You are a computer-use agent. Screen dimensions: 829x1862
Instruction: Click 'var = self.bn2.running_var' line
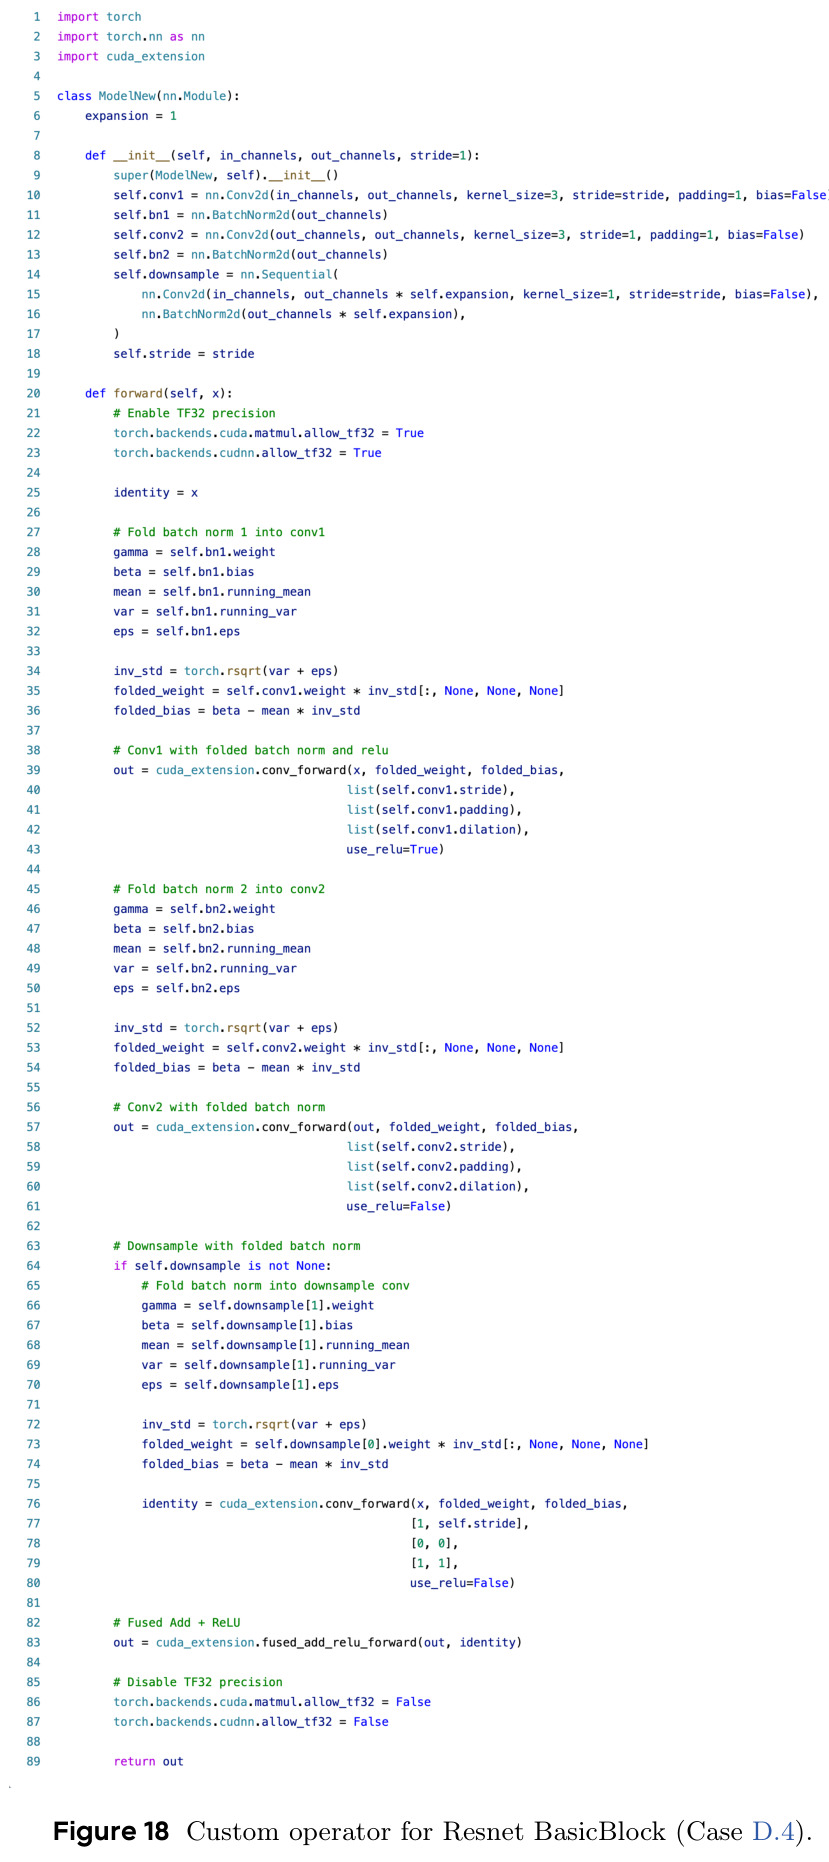(x=205, y=969)
